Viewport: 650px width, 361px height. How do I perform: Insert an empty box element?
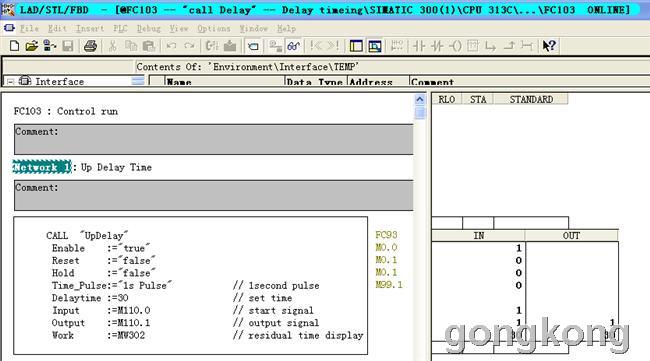click(473, 46)
